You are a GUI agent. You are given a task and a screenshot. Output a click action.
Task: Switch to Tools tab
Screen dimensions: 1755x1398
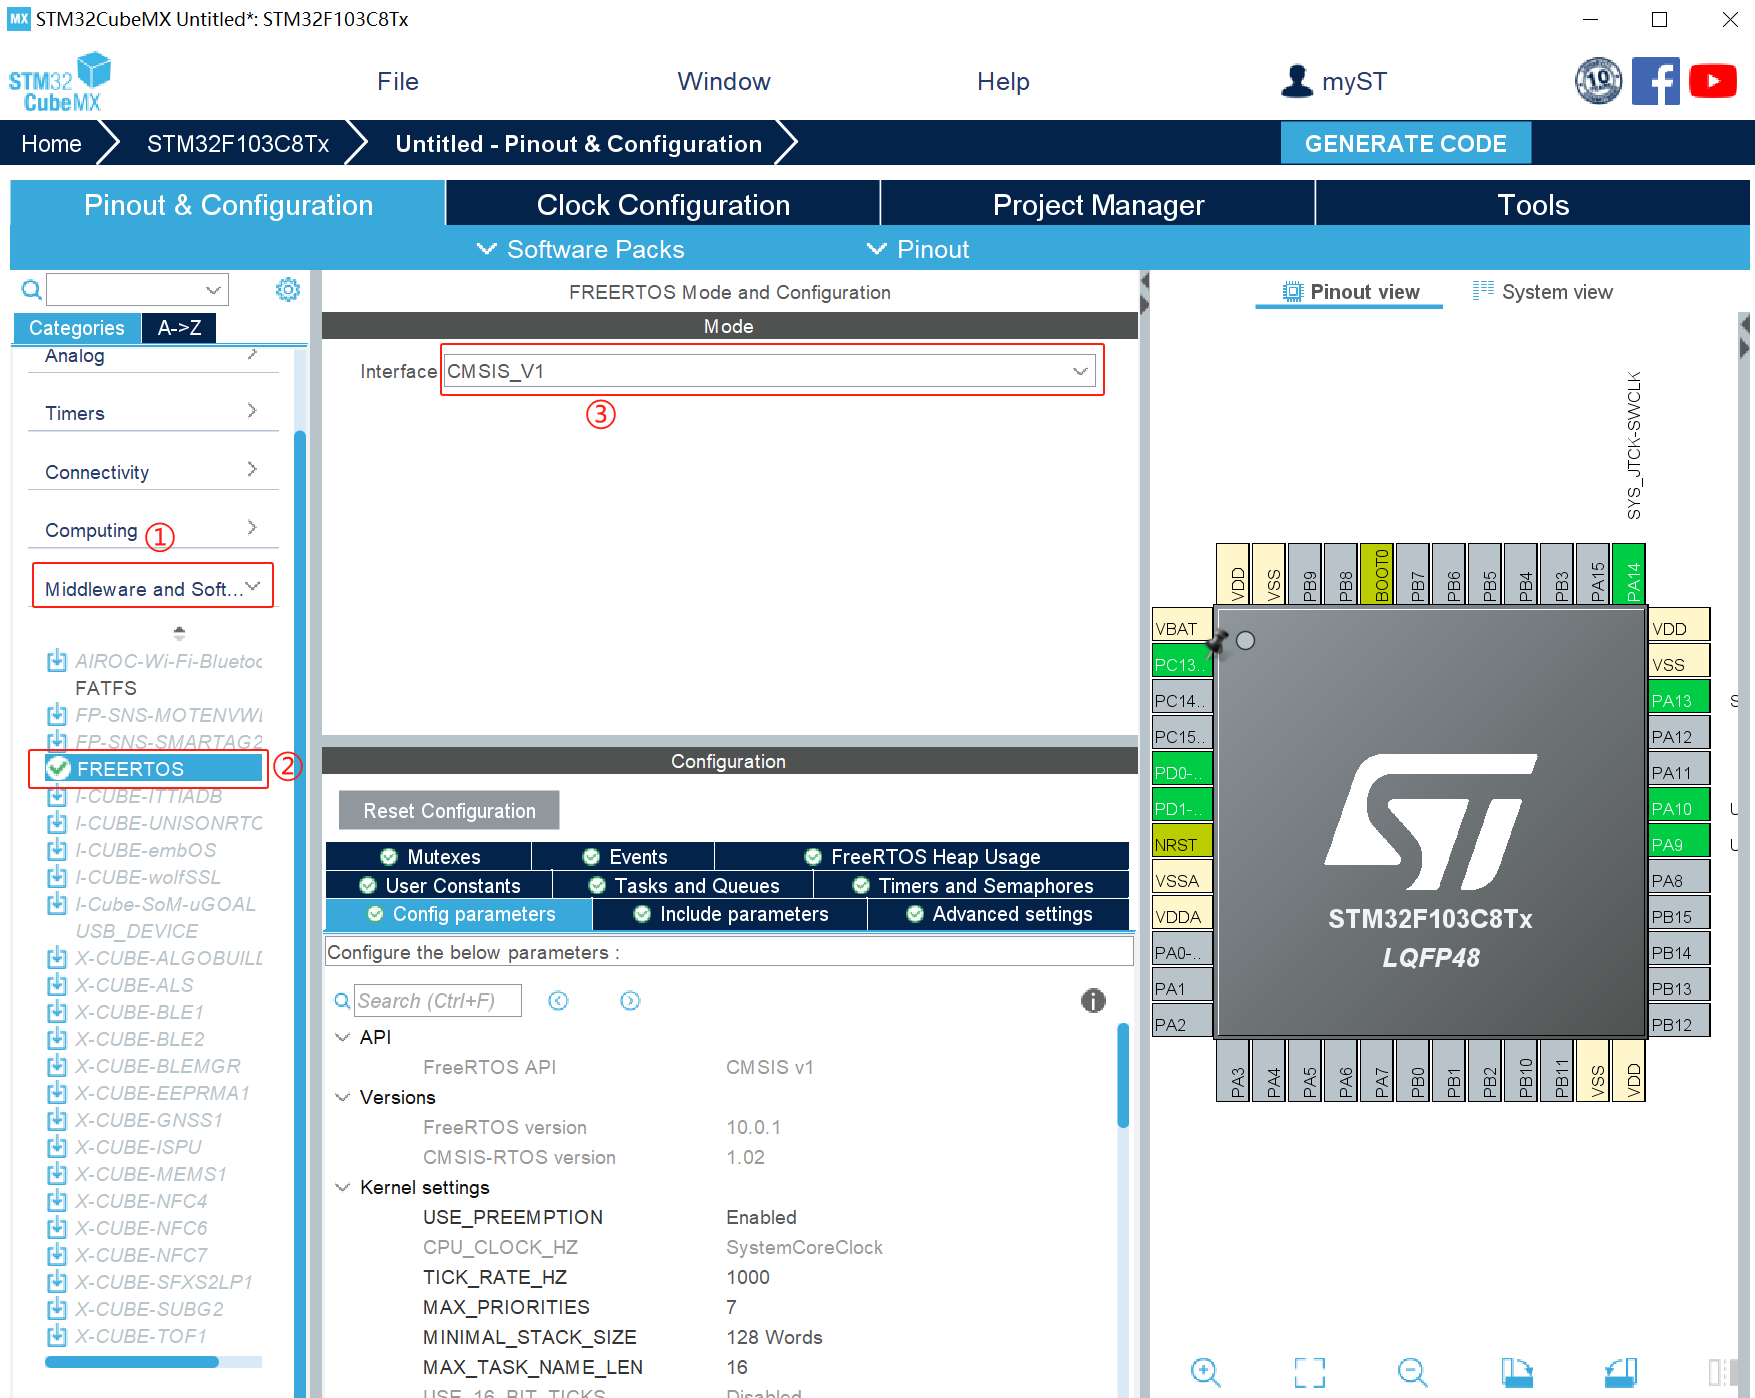[x=1533, y=204]
